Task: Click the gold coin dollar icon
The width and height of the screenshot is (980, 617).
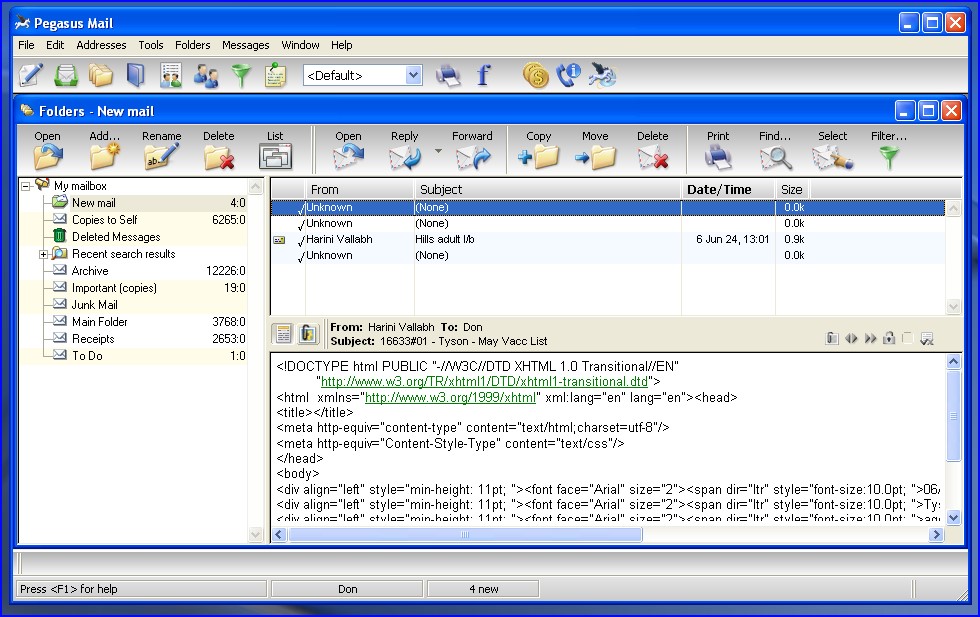Action: tap(536, 75)
